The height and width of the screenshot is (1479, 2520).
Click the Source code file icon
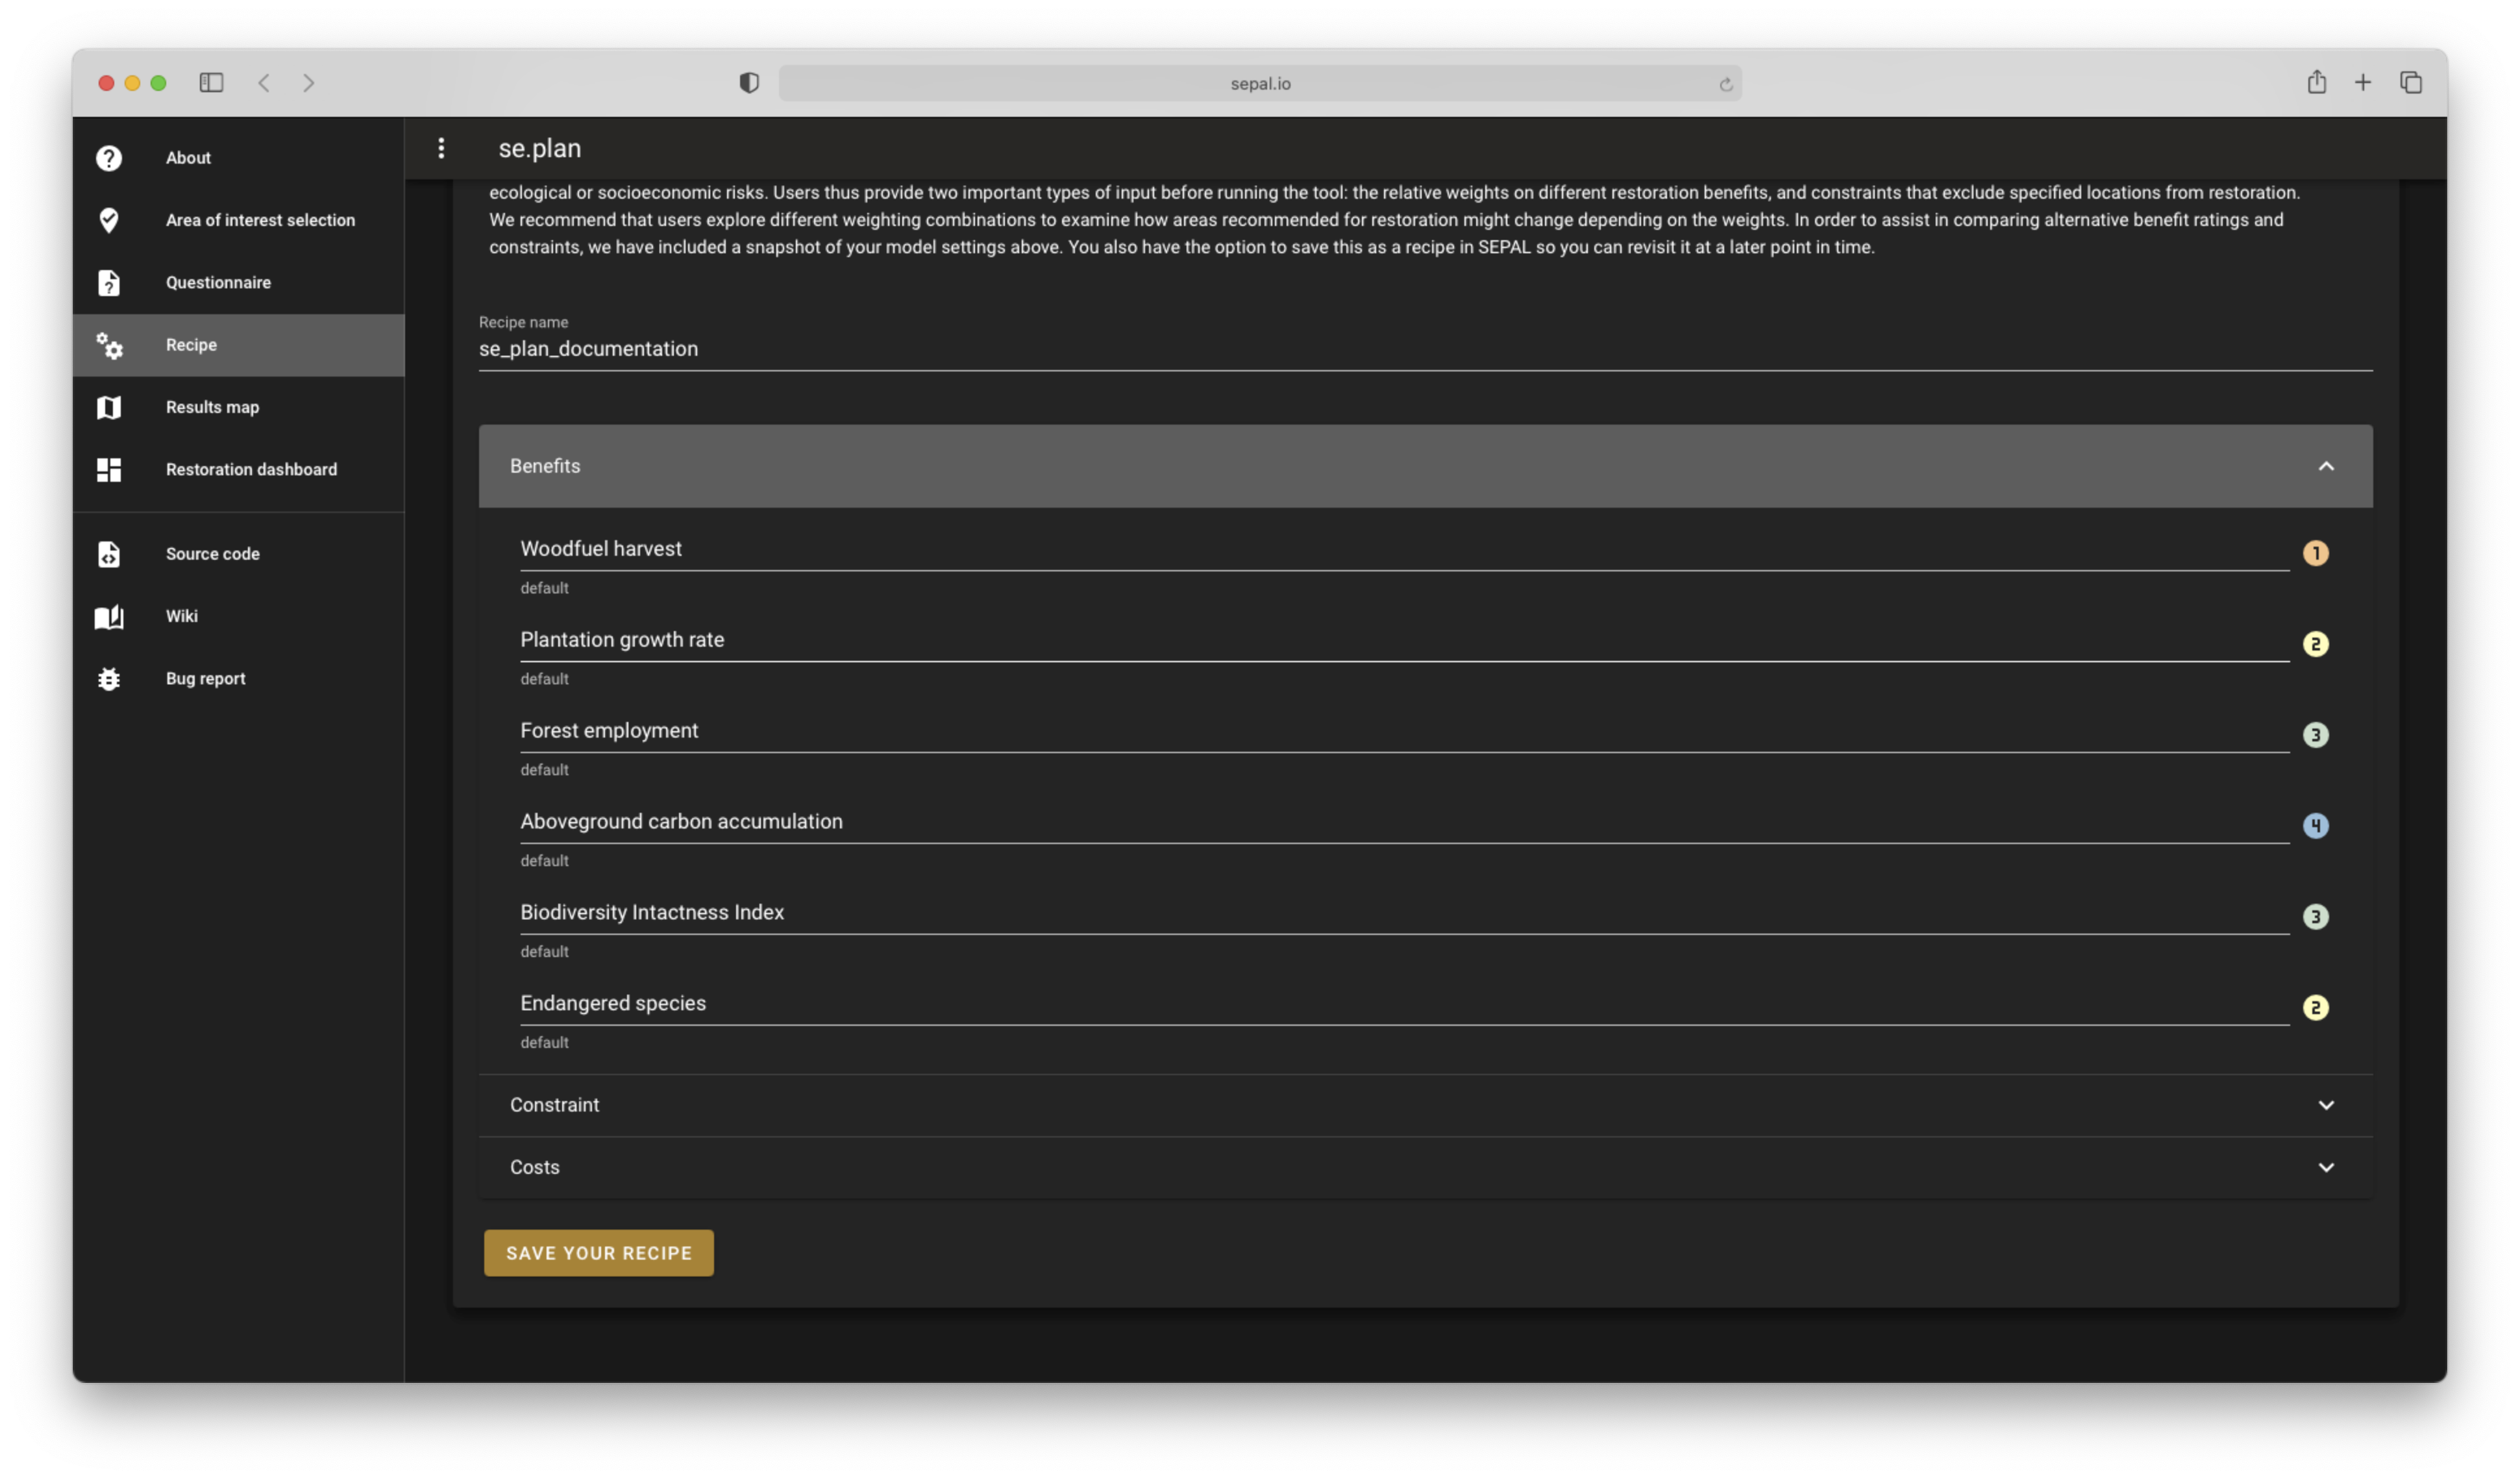(x=109, y=554)
